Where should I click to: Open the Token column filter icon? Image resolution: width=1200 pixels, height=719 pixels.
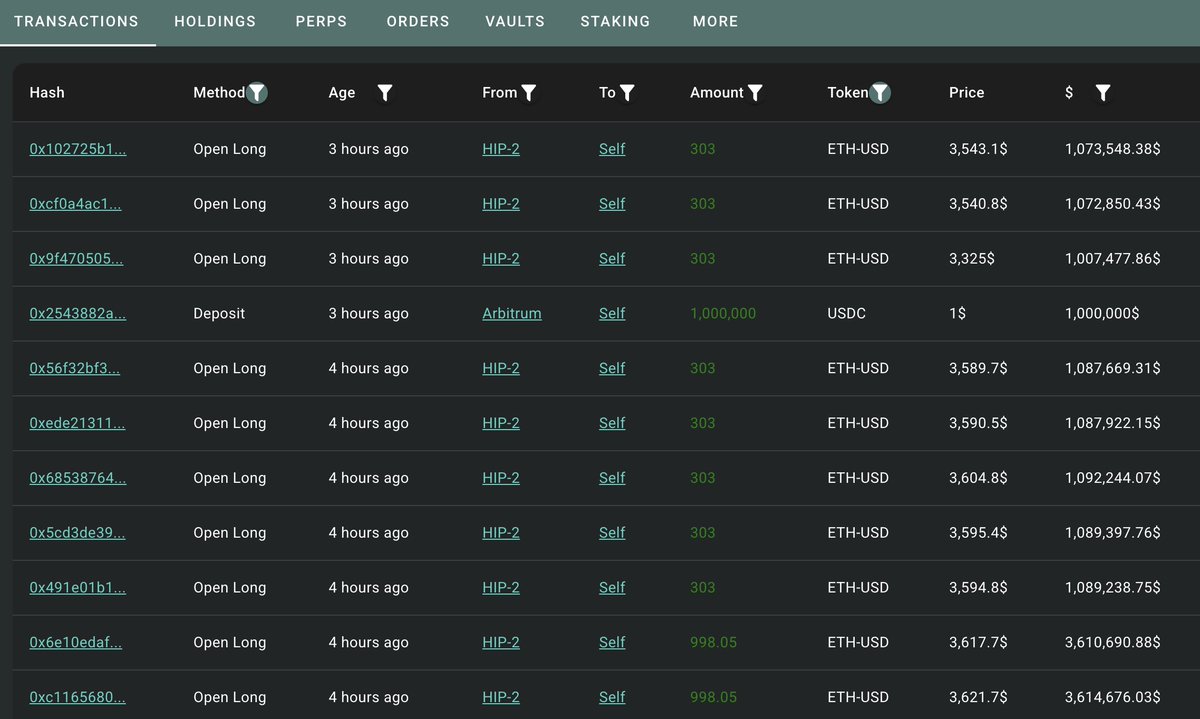pyautogui.click(x=880, y=93)
